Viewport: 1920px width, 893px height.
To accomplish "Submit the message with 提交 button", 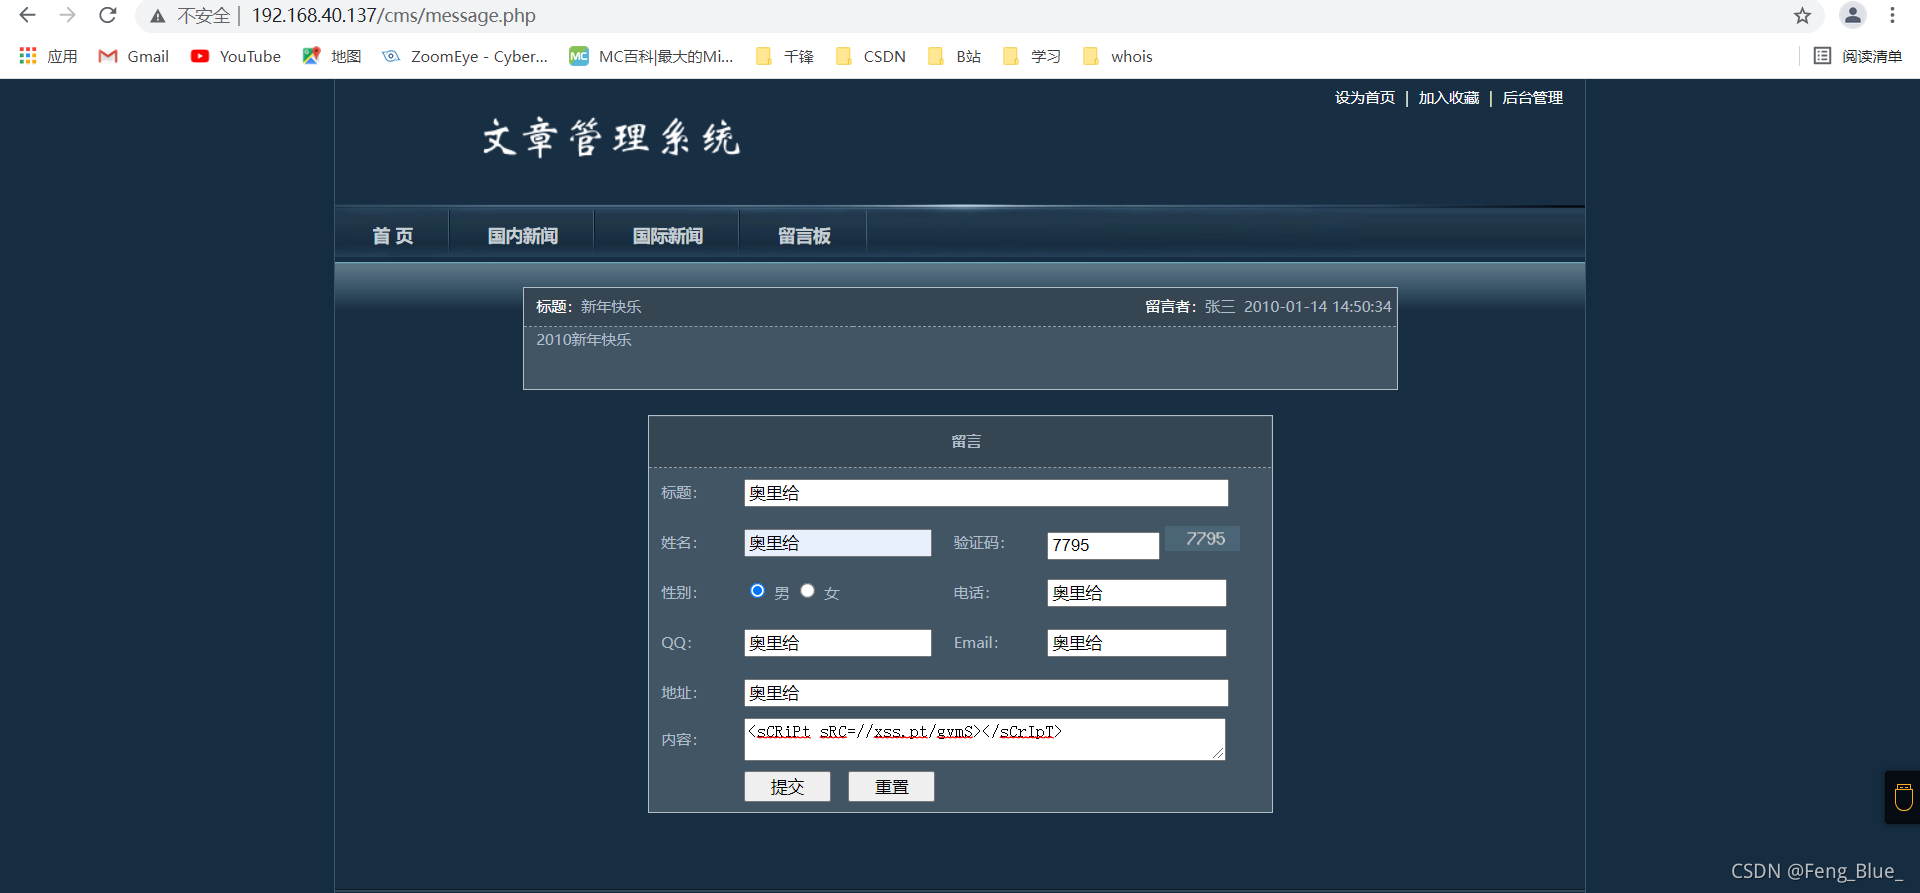I will point(787,787).
